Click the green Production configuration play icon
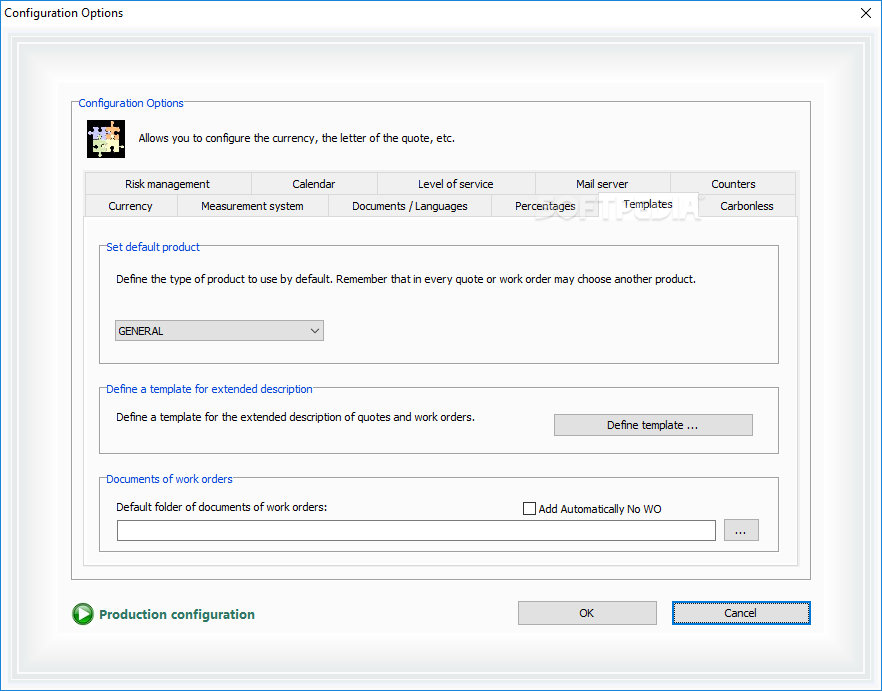The height and width of the screenshot is (691, 882). [x=83, y=614]
